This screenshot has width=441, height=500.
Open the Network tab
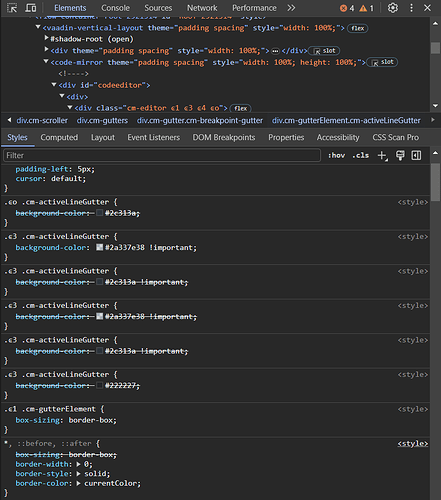202,8
